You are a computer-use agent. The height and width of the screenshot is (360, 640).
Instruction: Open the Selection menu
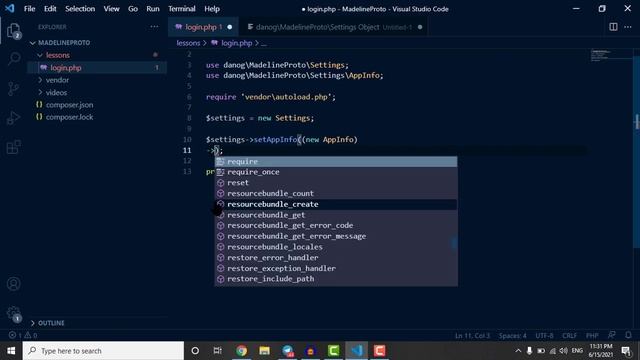(x=80, y=9)
